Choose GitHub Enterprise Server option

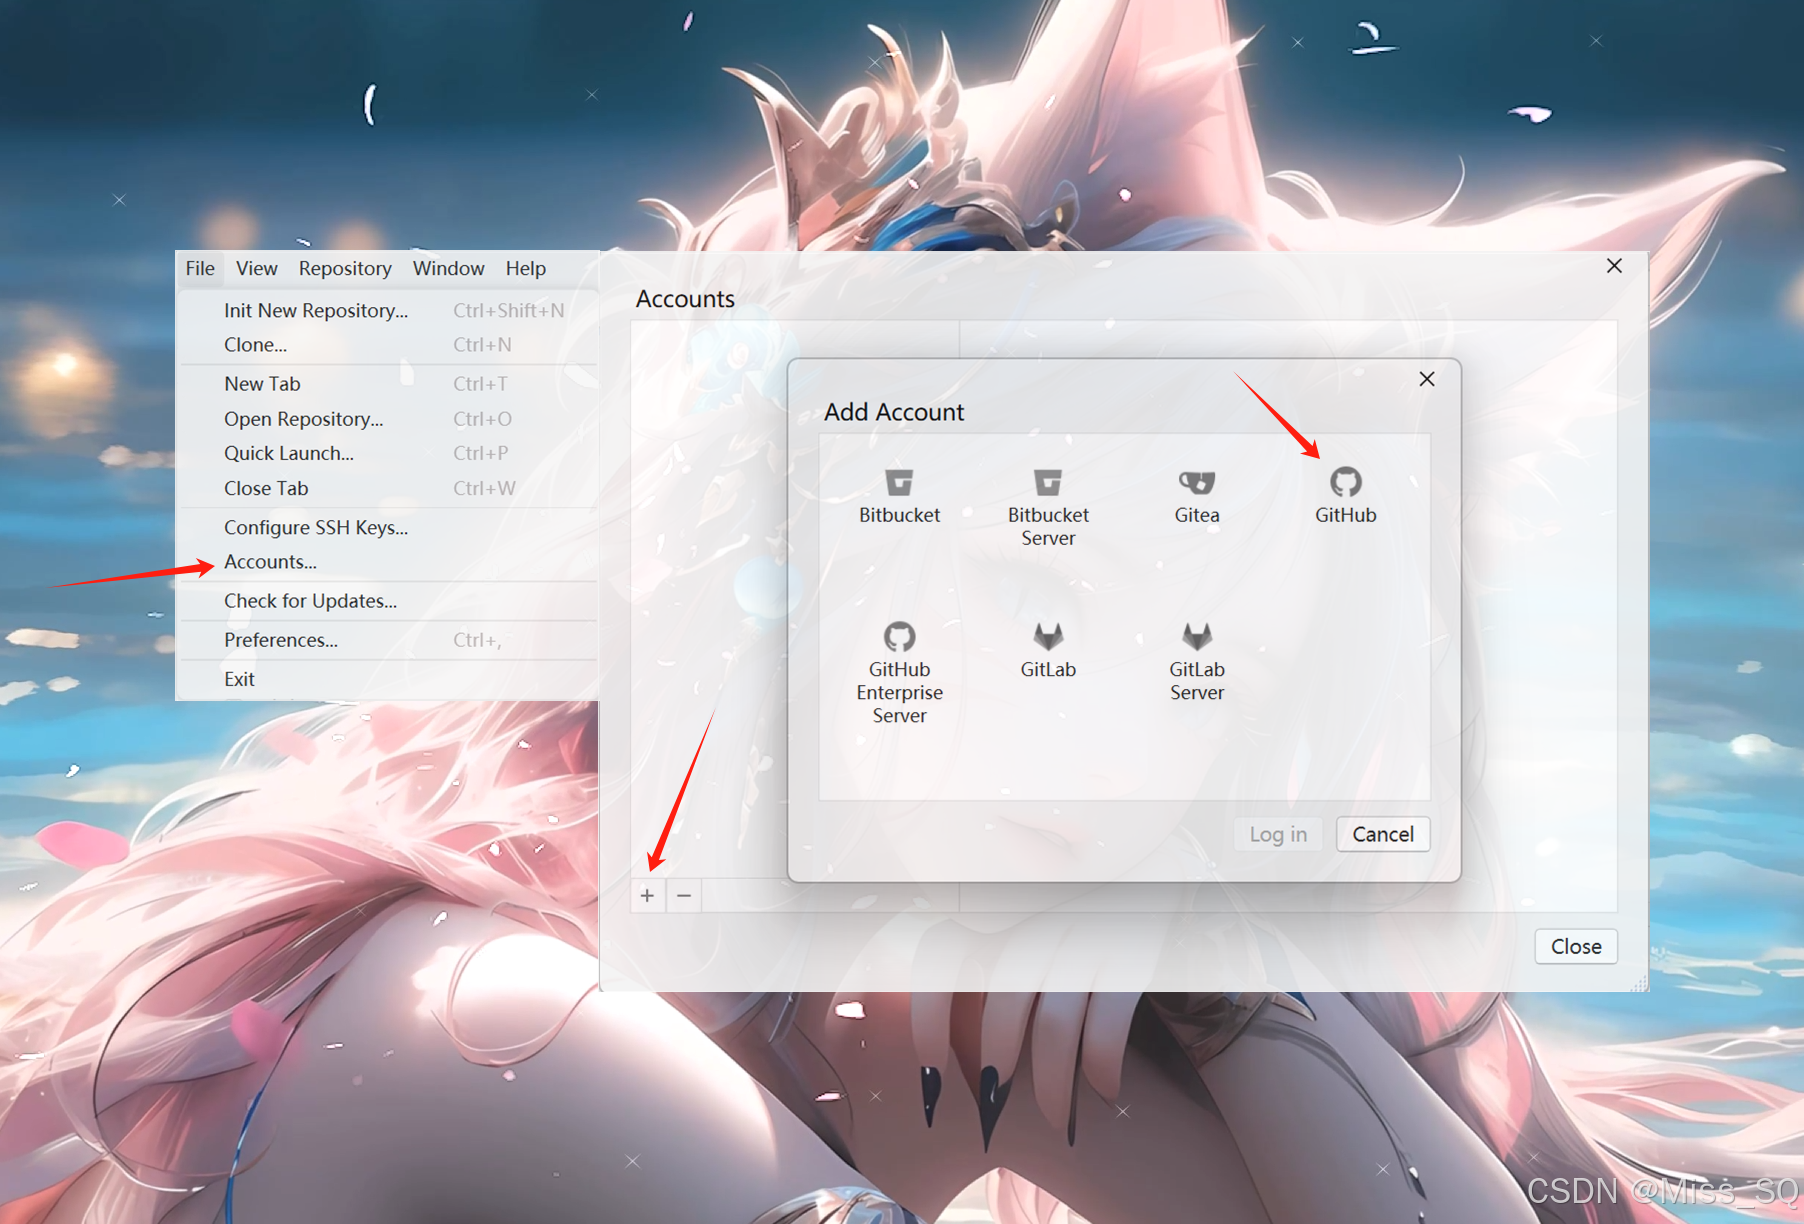(899, 673)
